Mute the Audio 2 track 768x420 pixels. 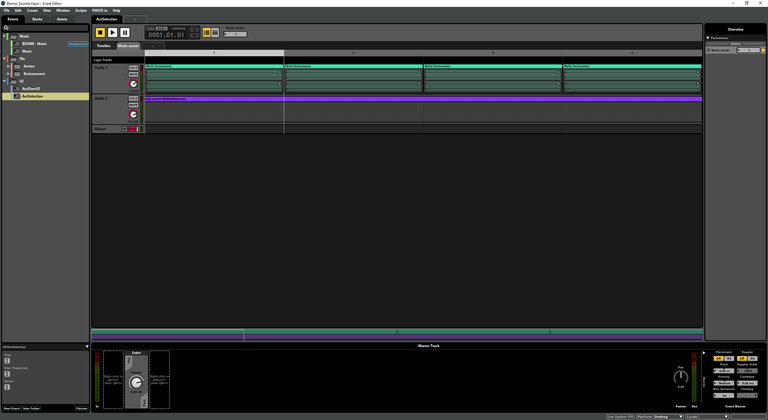click(x=133, y=104)
